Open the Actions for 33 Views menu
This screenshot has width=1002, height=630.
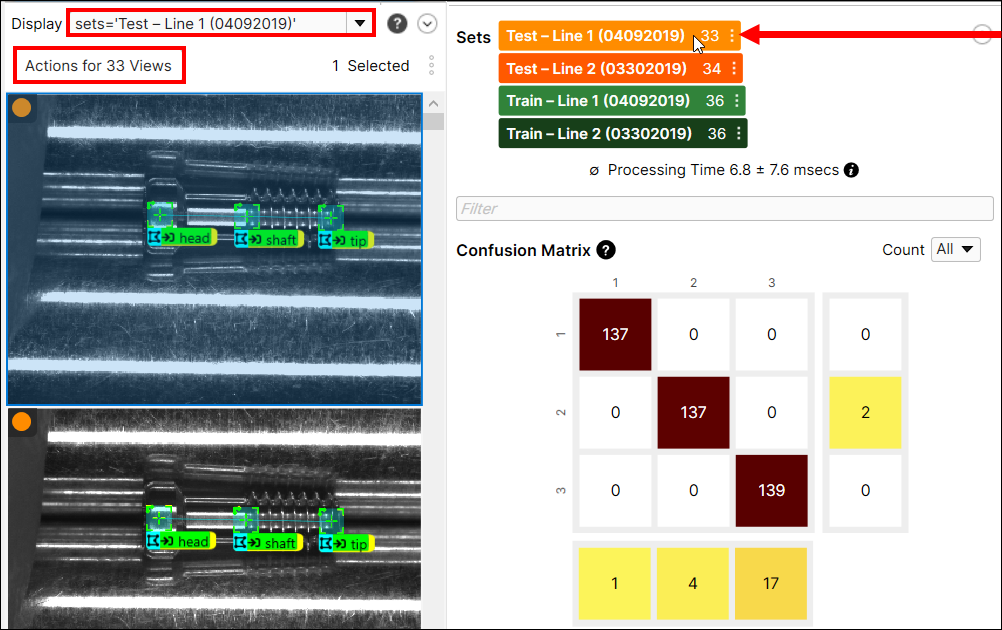98,66
